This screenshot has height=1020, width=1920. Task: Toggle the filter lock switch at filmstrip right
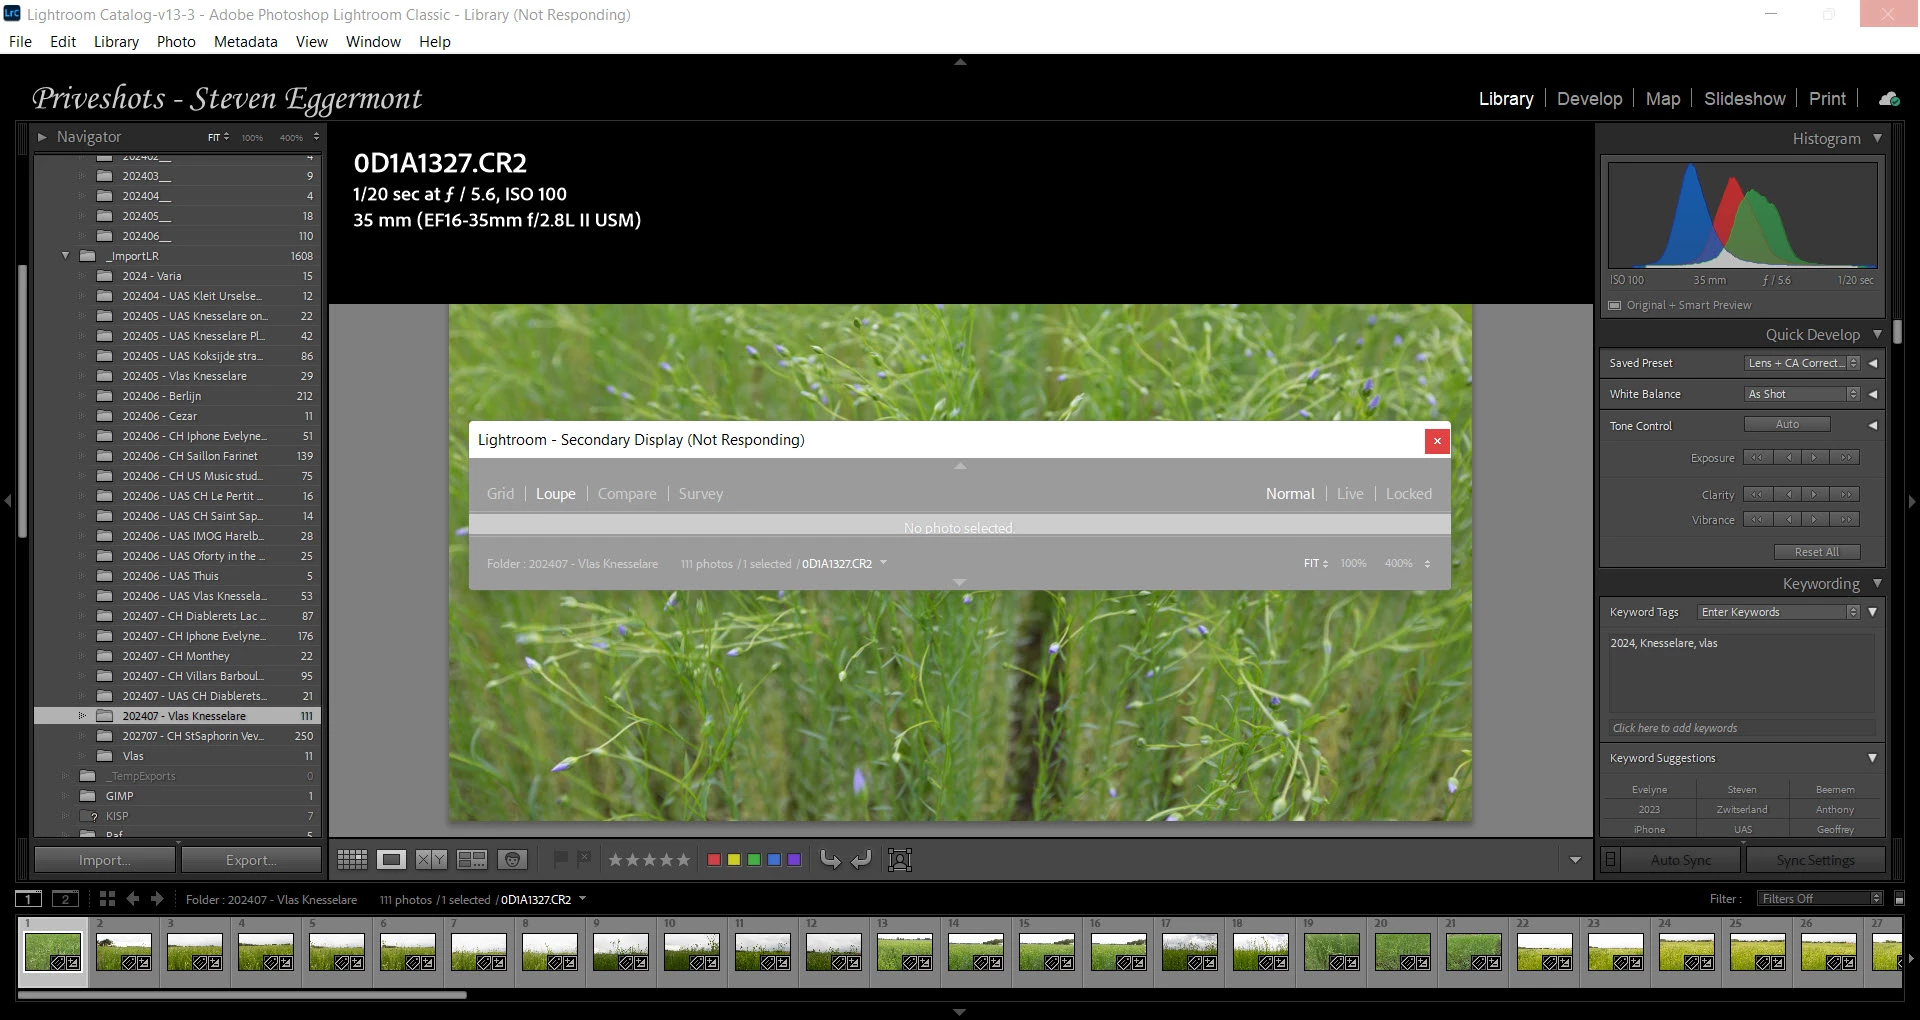(1899, 899)
